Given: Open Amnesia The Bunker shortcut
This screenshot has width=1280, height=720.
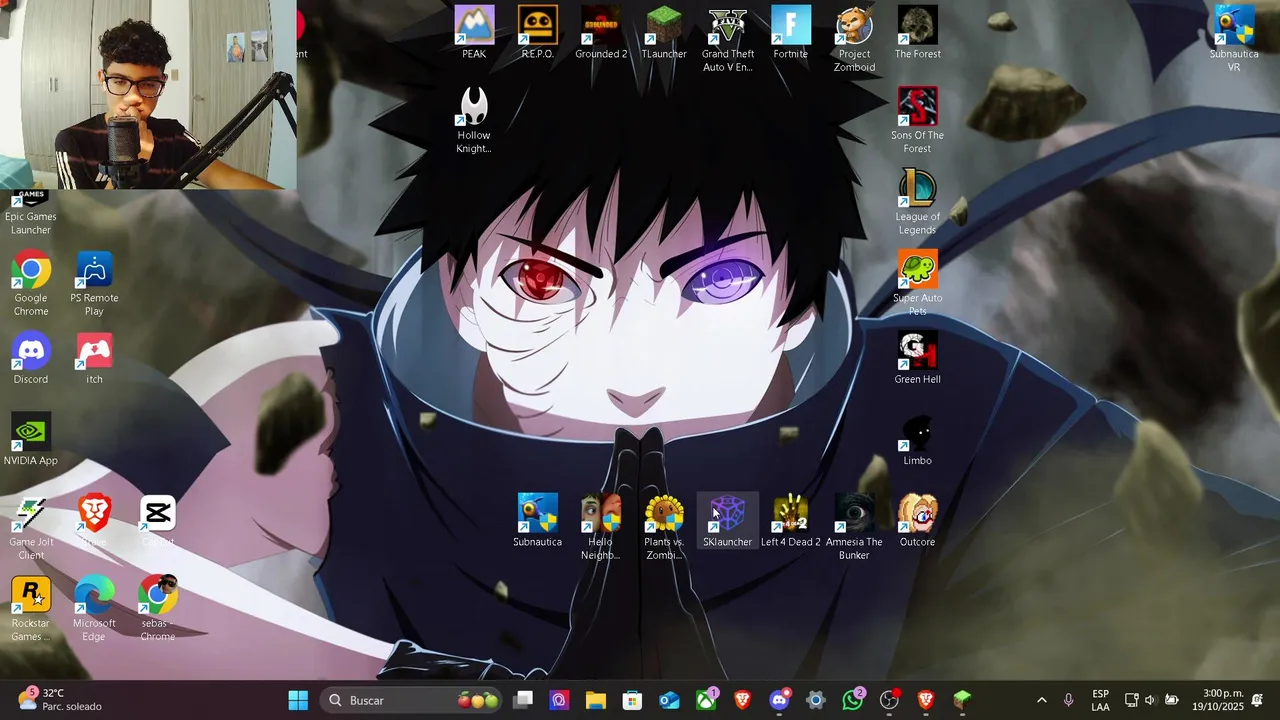Looking at the screenshot, I should (854, 527).
